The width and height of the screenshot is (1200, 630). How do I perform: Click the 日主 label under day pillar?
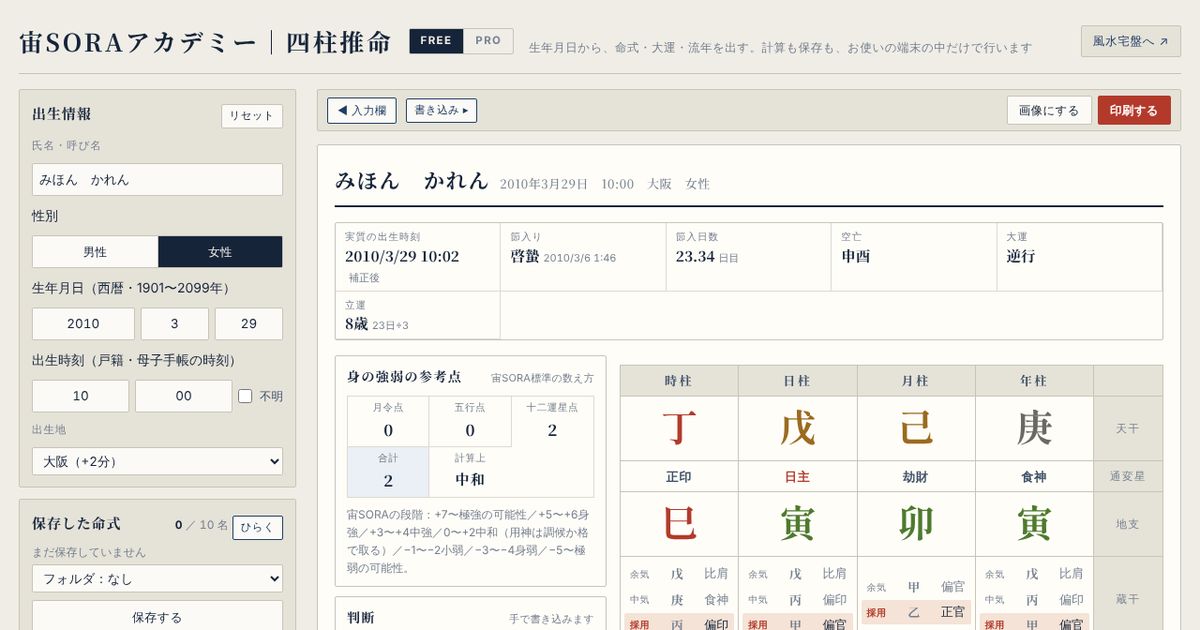click(798, 477)
